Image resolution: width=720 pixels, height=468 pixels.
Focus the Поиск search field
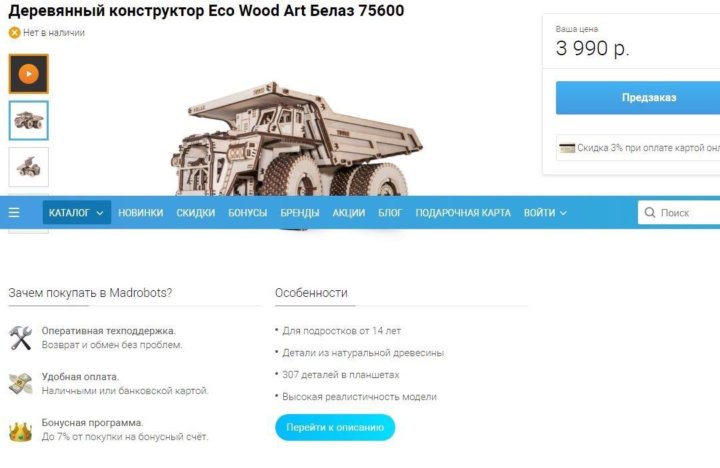pos(679,213)
